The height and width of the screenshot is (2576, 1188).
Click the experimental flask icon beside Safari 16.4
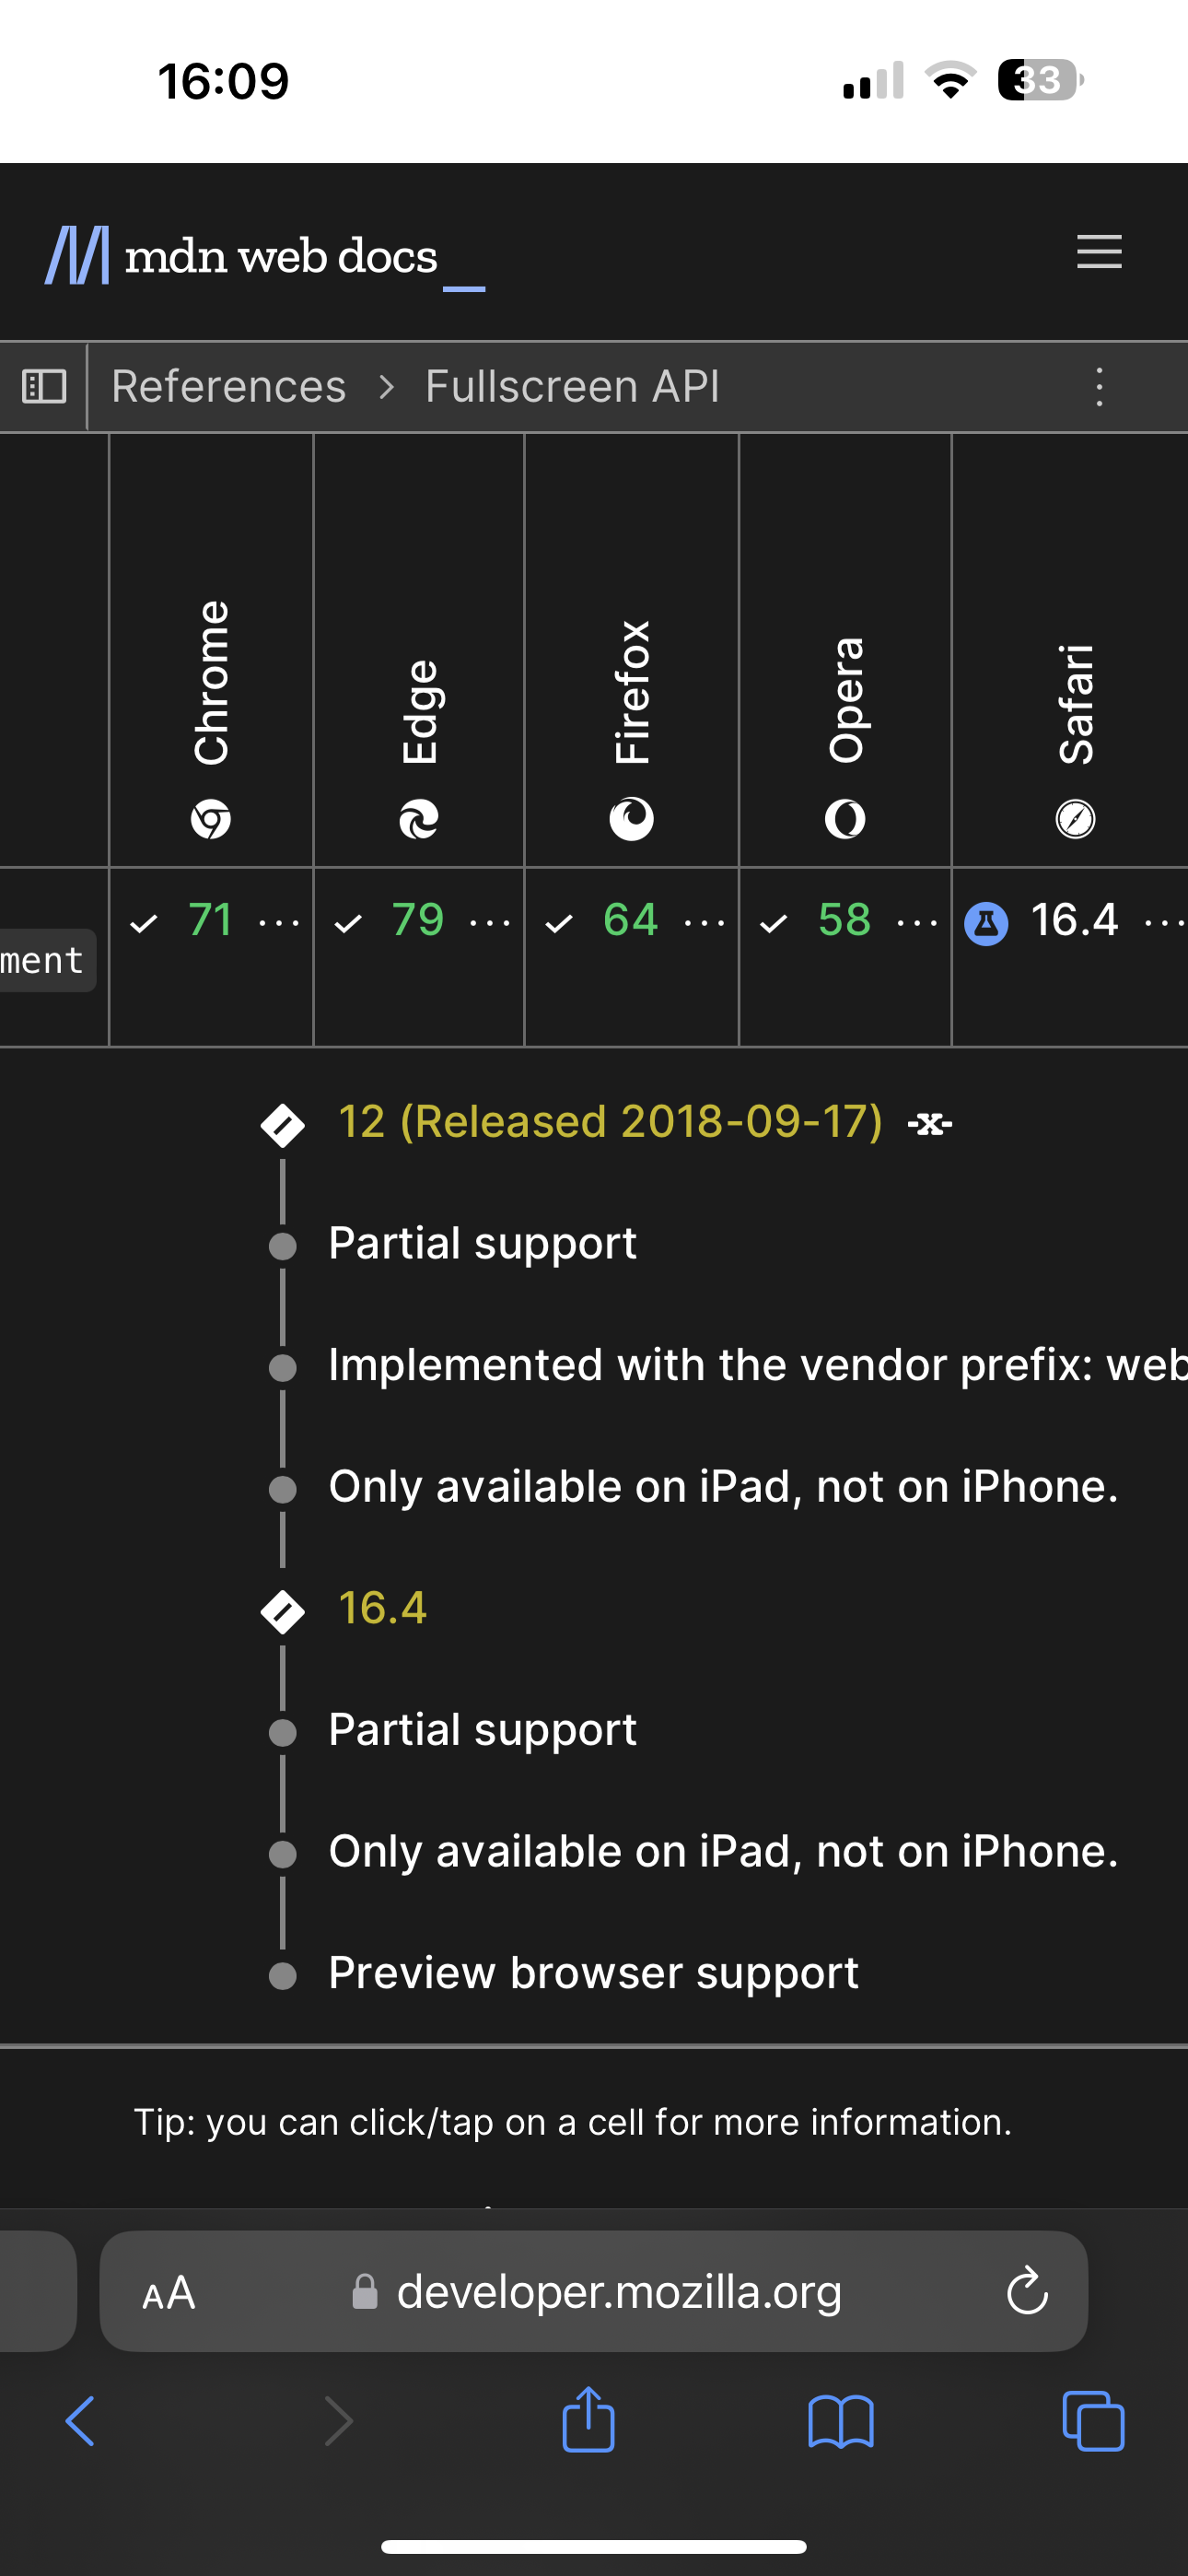click(x=986, y=922)
